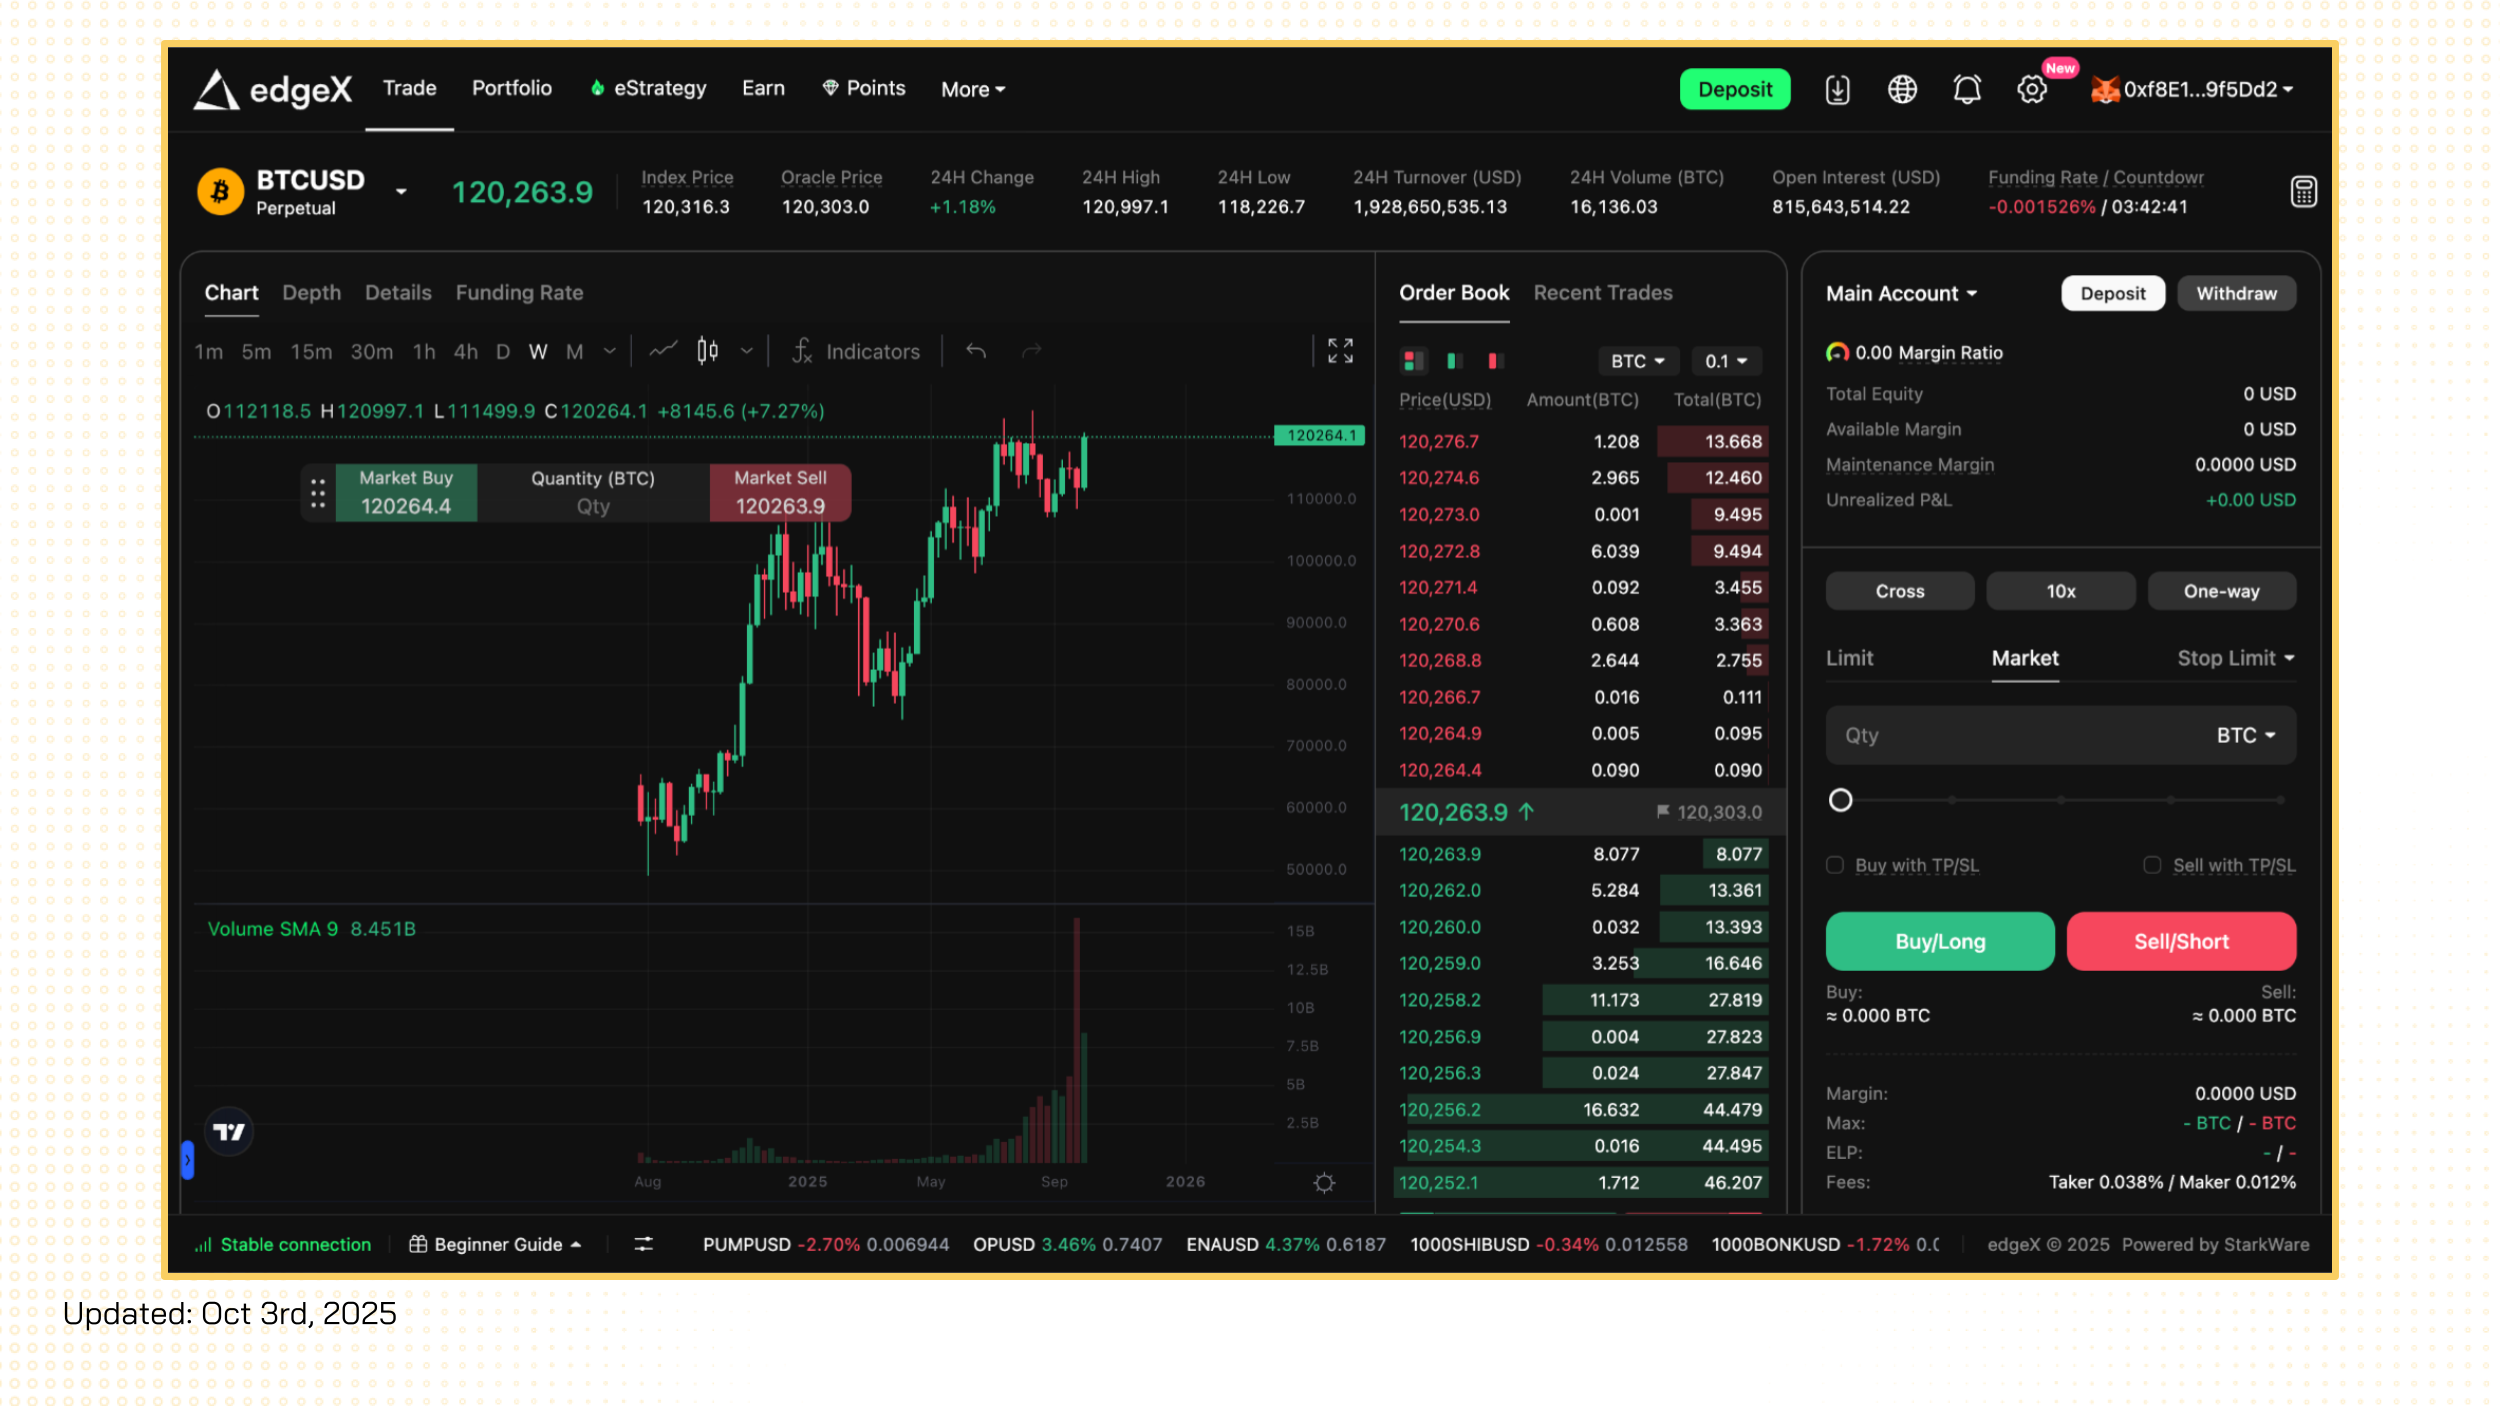Click the TradingView logo on the chart

pyautogui.click(x=229, y=1130)
